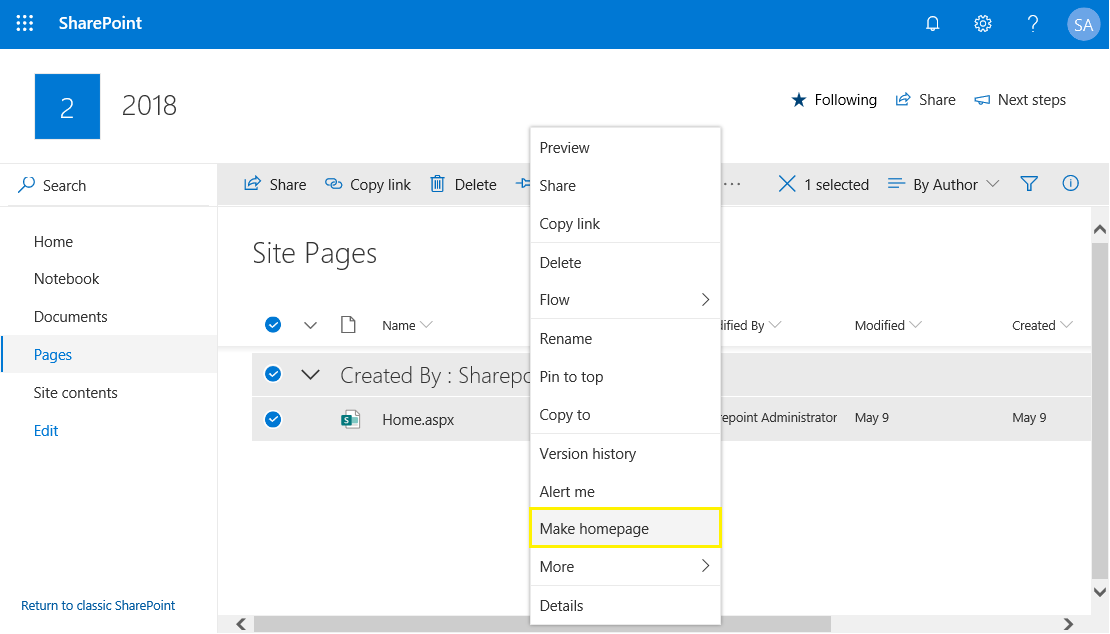Image resolution: width=1110 pixels, height=634 pixels.
Task: Expand the Flow submenu
Action: (x=624, y=299)
